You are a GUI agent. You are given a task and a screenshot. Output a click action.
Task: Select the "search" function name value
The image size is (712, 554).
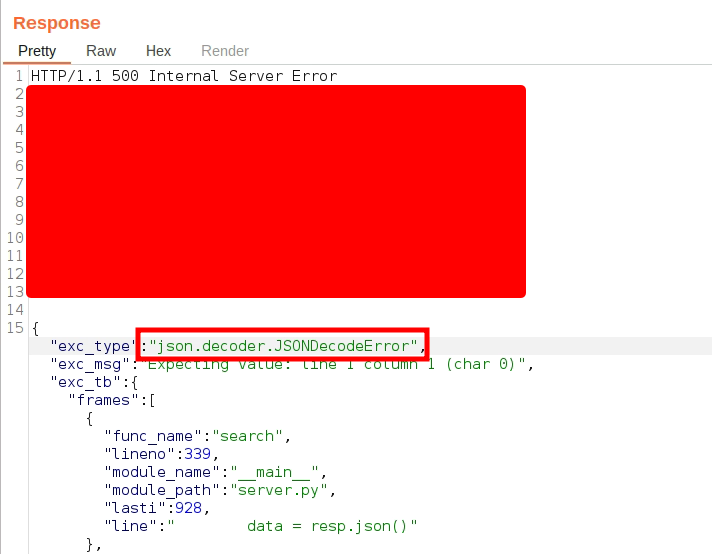[x=247, y=436]
